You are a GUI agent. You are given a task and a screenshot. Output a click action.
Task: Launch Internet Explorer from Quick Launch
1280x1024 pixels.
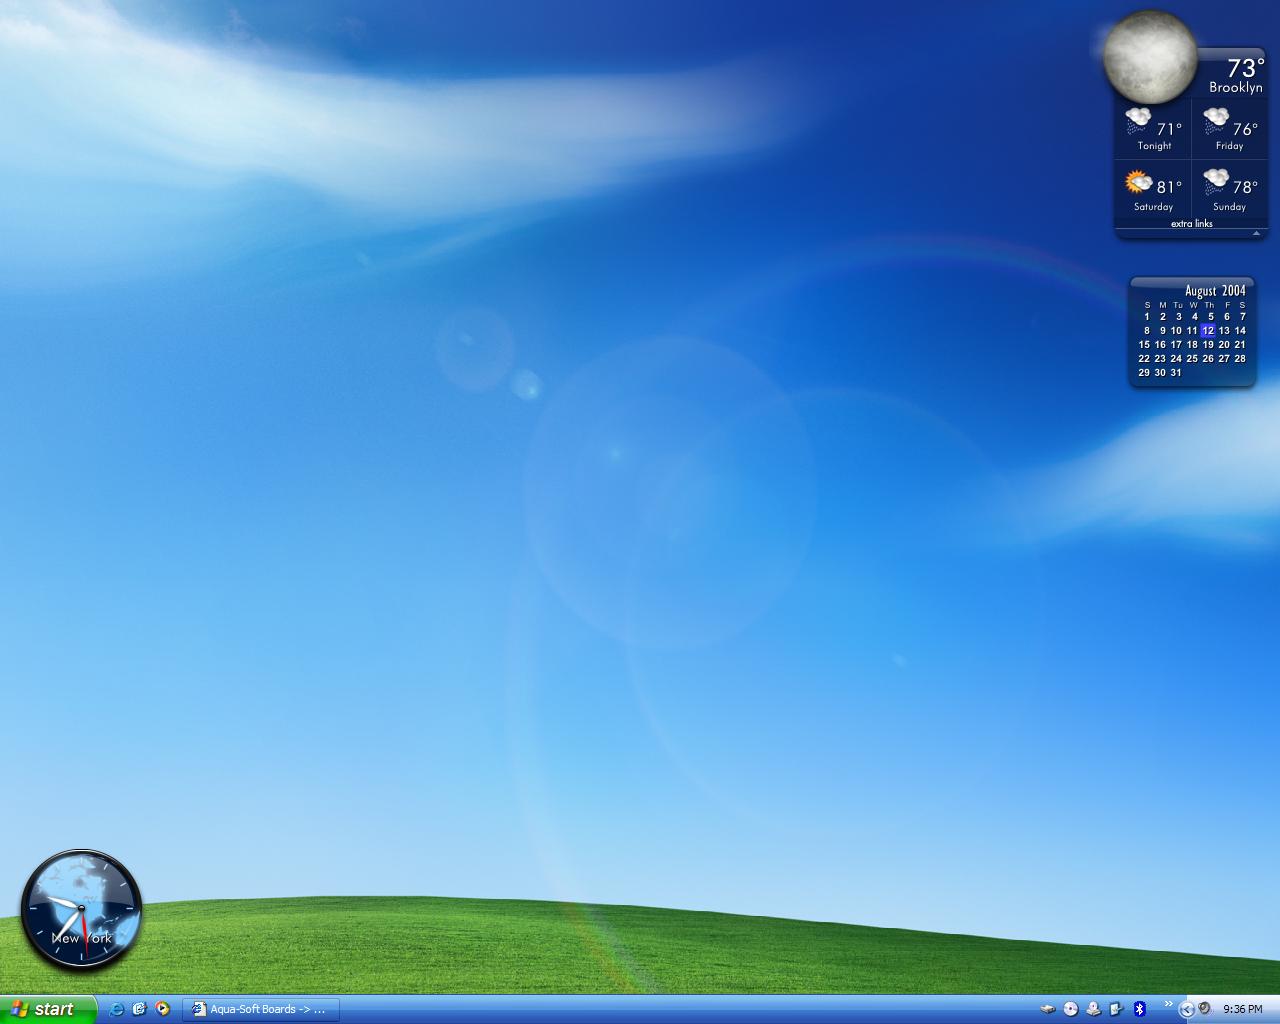[x=116, y=1009]
